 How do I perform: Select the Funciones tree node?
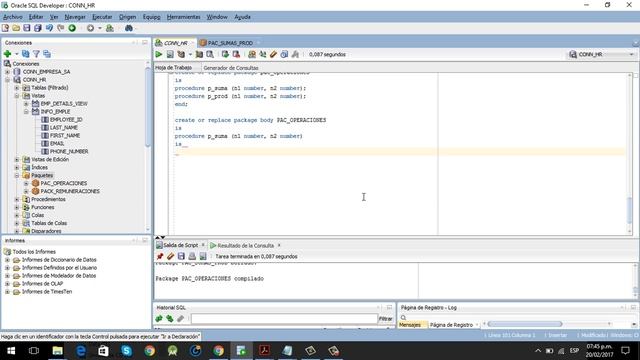[x=42, y=207]
